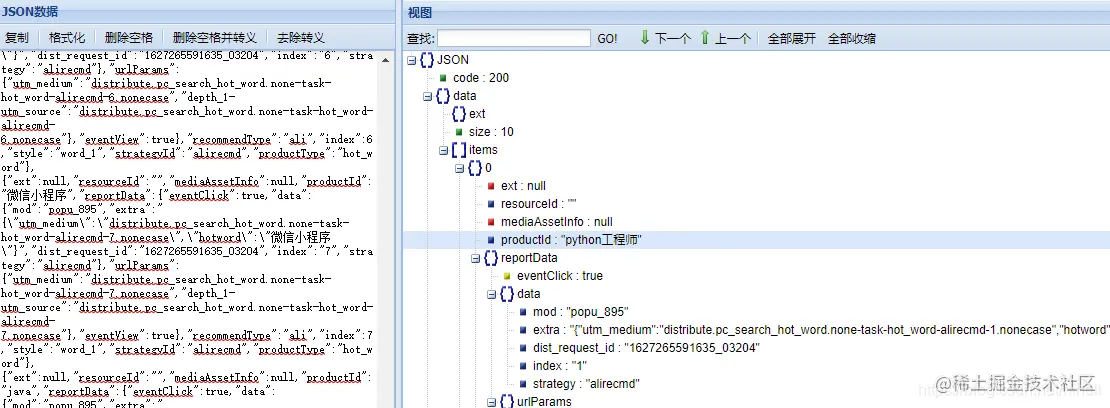The width and height of the screenshot is (1110, 408).
Task: Click the GO! search button
Action: (607, 38)
